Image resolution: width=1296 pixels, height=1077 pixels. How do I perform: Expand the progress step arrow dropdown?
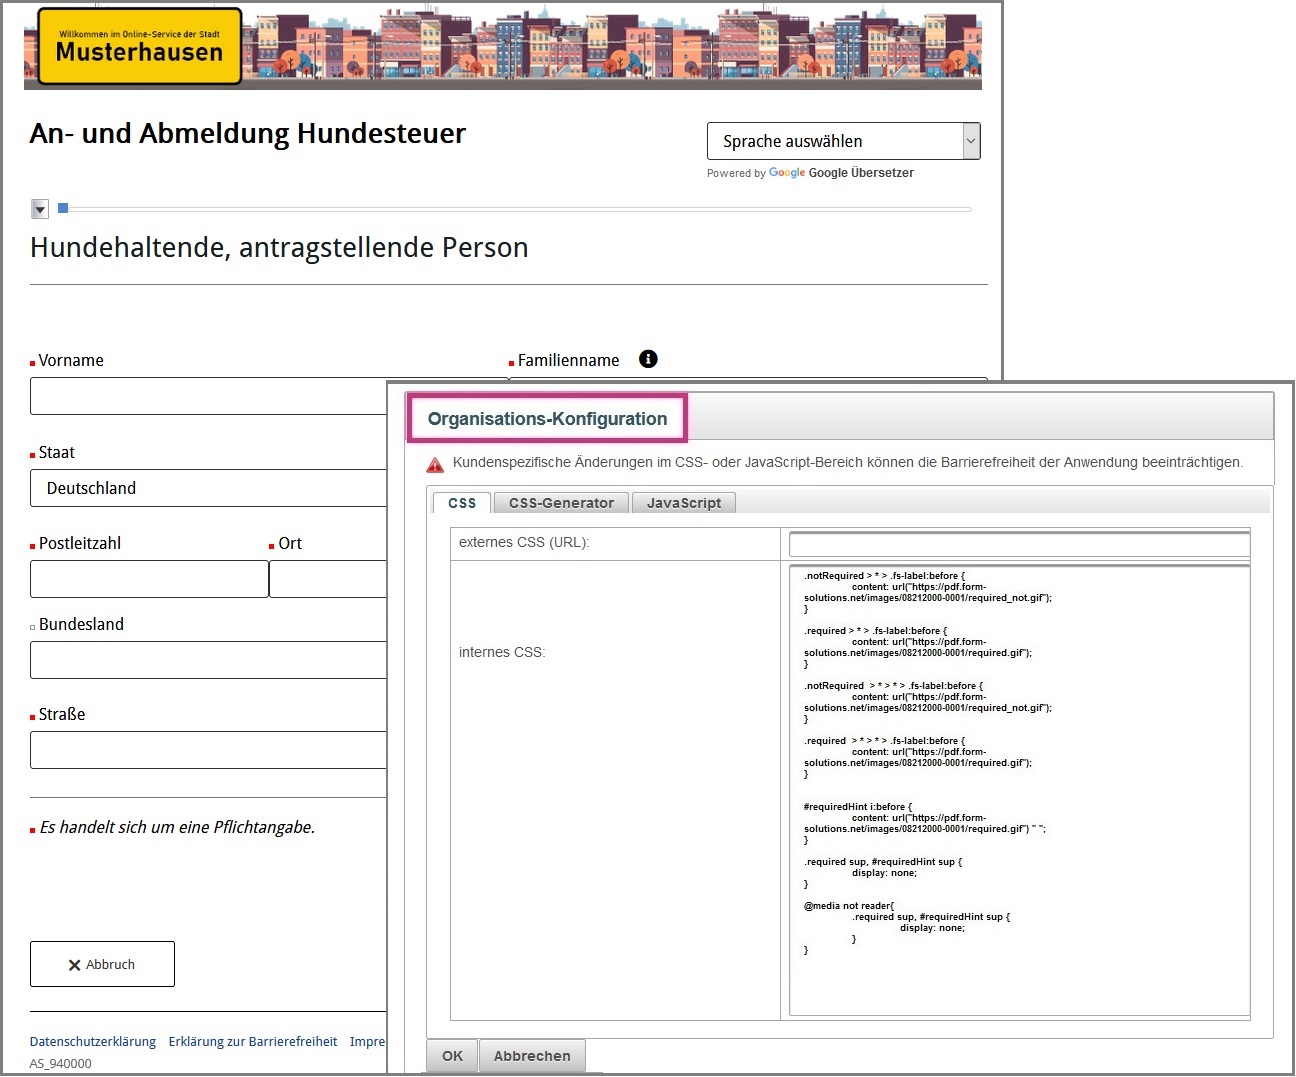coord(40,209)
